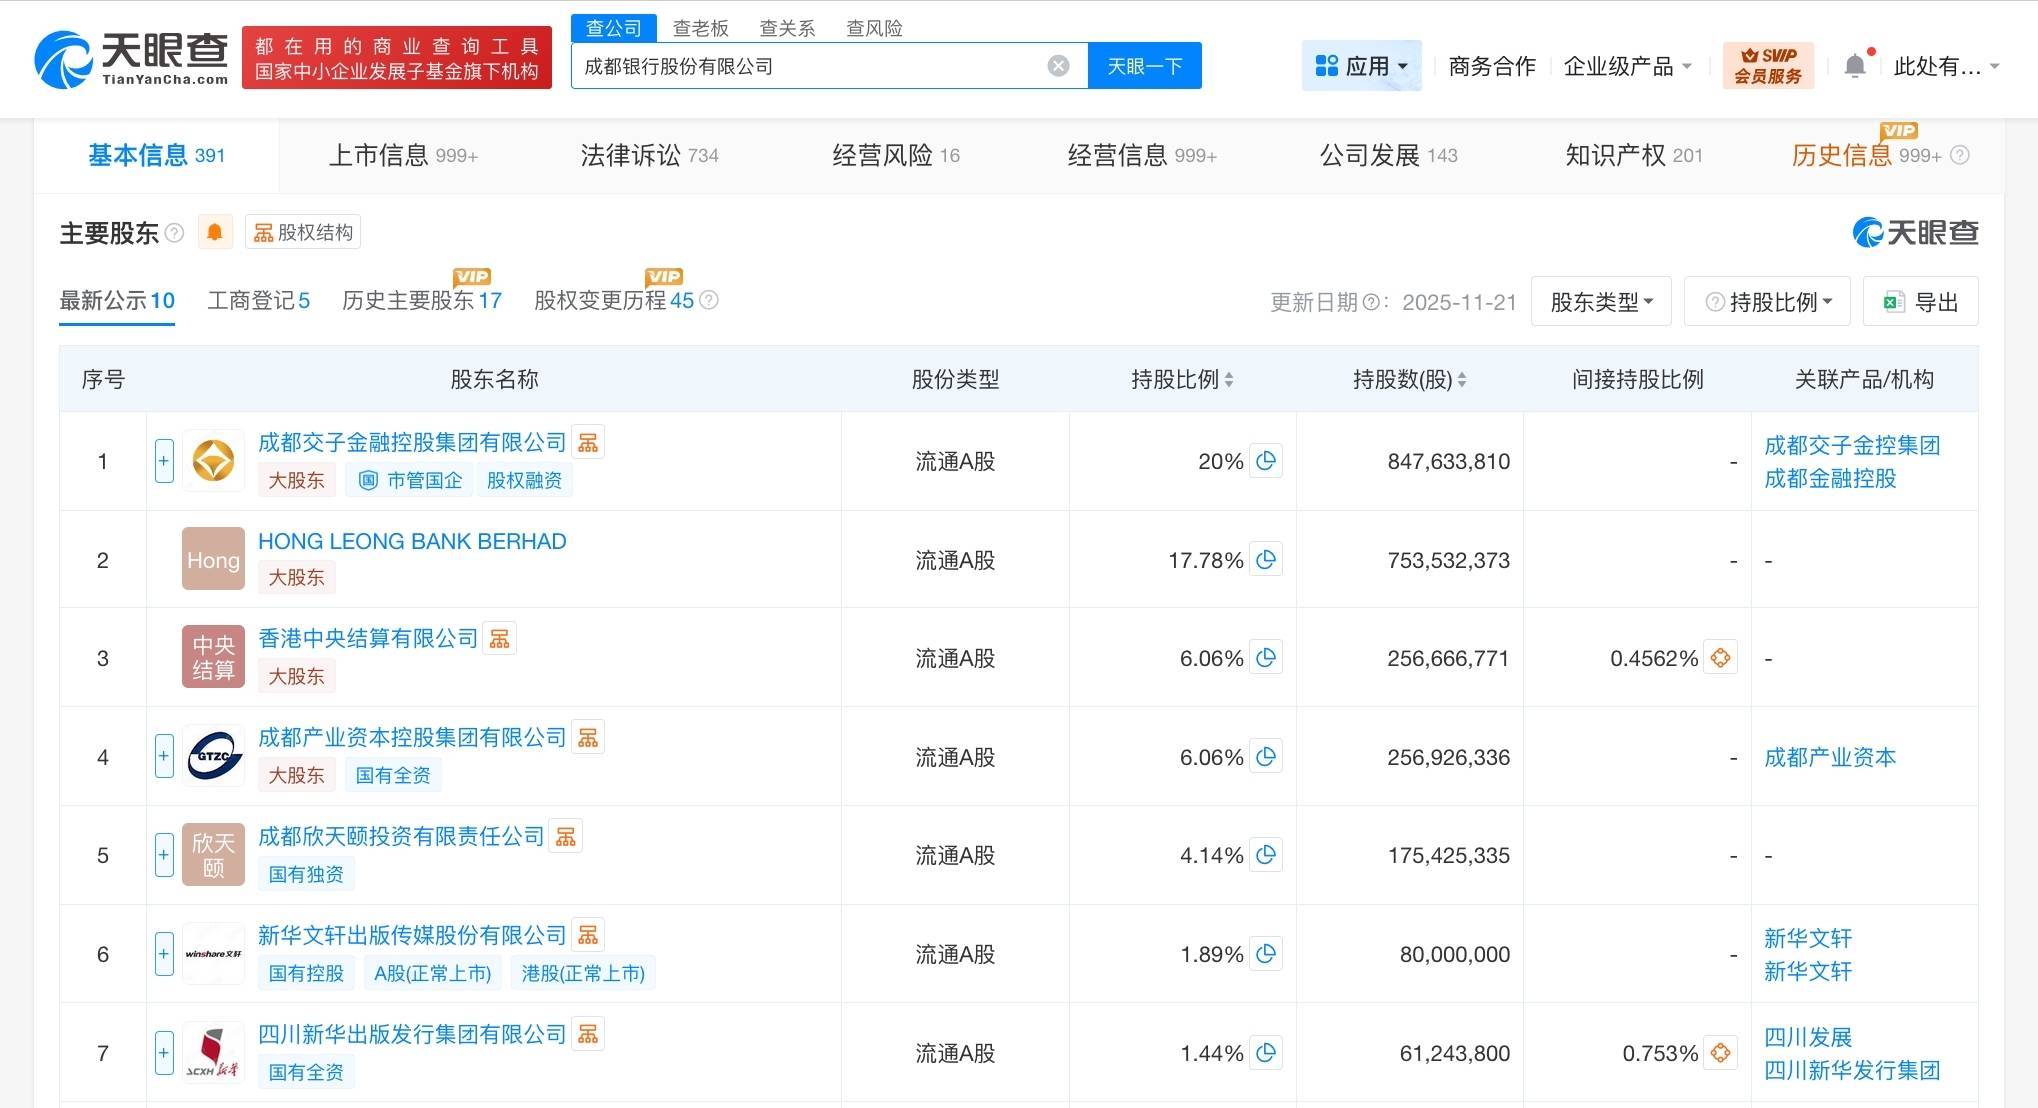
Task: Open pie chart icon next to 17.78%
Action: [1266, 560]
